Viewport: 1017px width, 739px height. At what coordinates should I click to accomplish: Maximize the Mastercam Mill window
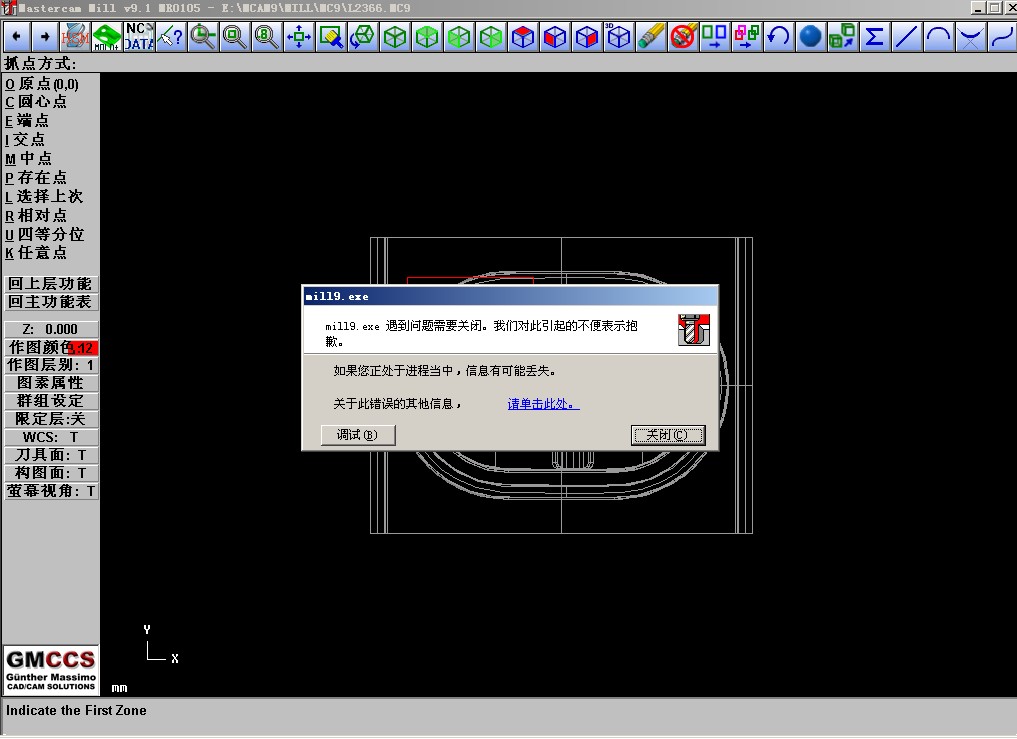(x=994, y=8)
